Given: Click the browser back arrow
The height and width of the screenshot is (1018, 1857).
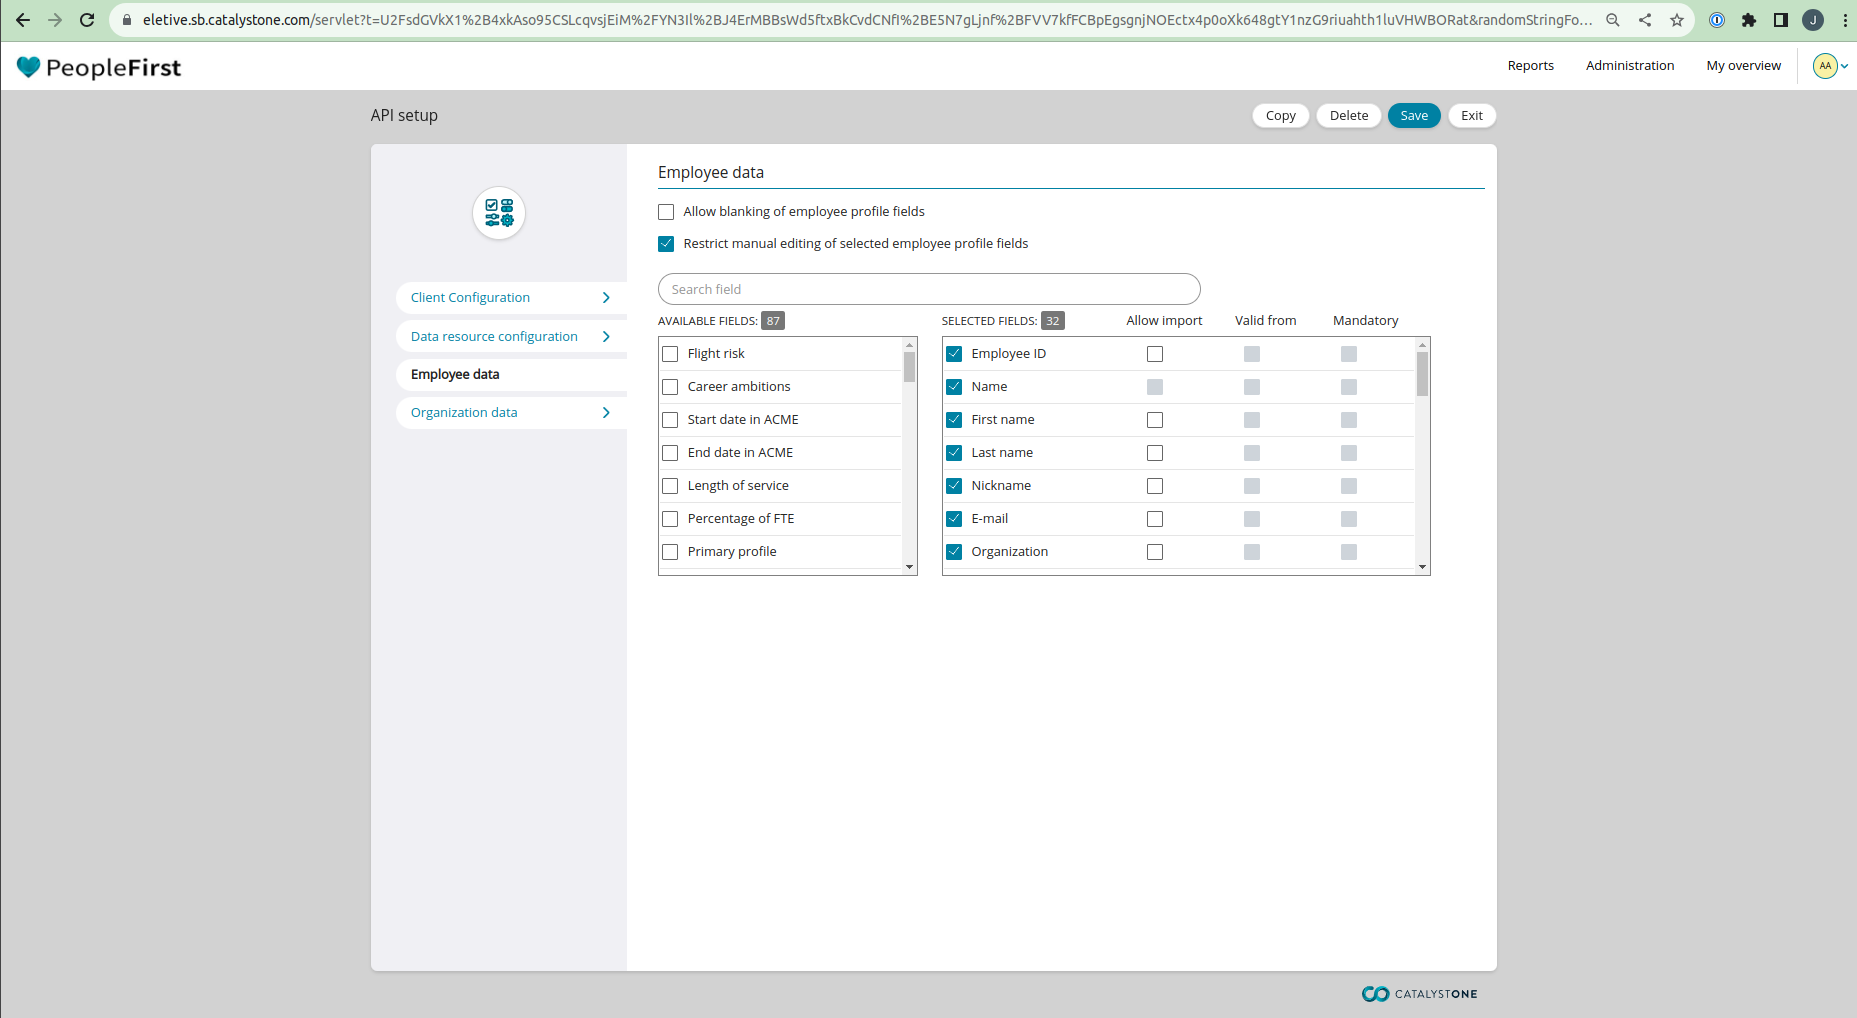Looking at the screenshot, I should tap(22, 20).
